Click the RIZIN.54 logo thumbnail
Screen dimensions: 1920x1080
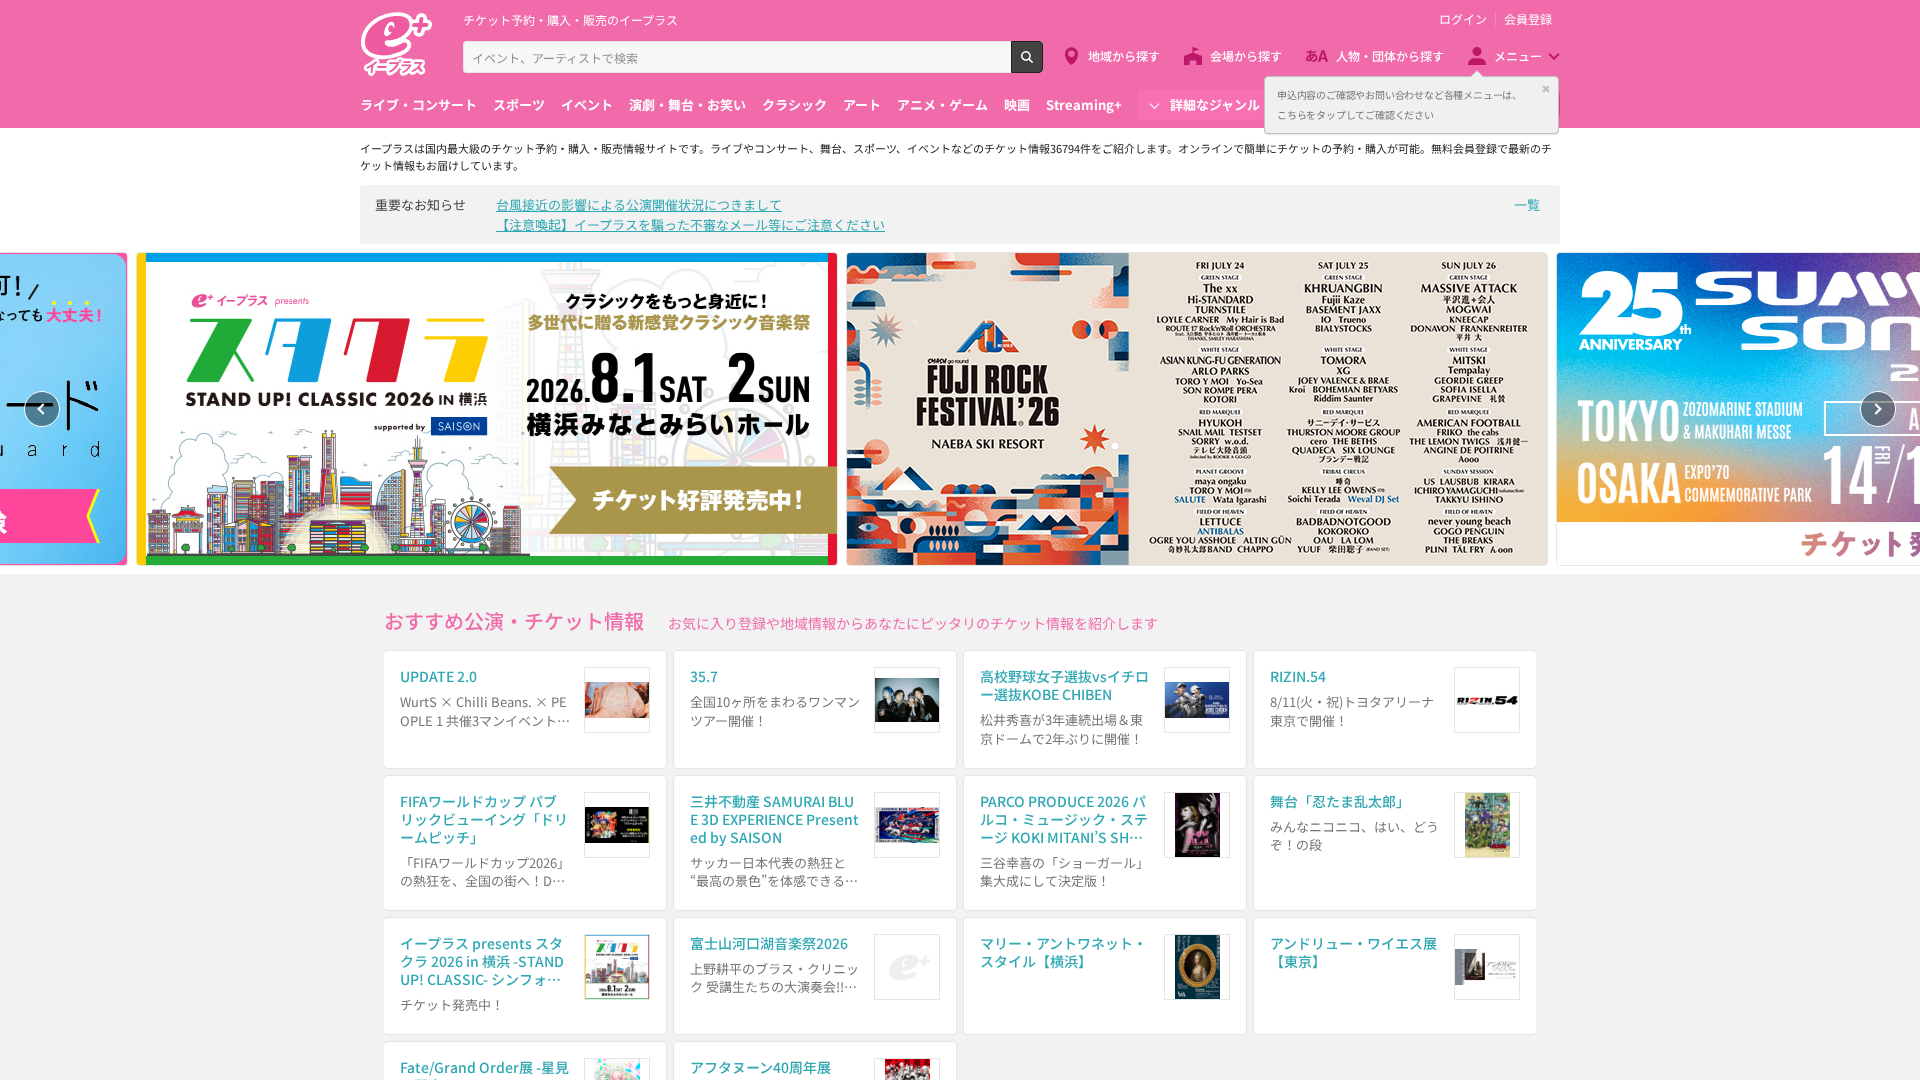(x=1487, y=700)
